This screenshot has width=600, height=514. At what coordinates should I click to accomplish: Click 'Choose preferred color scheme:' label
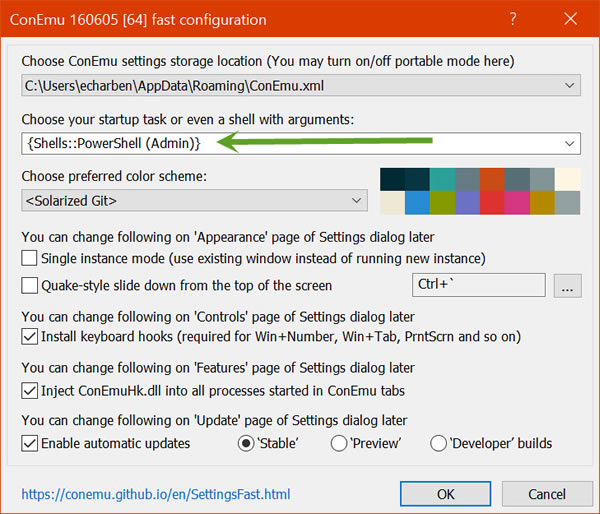pos(114,176)
